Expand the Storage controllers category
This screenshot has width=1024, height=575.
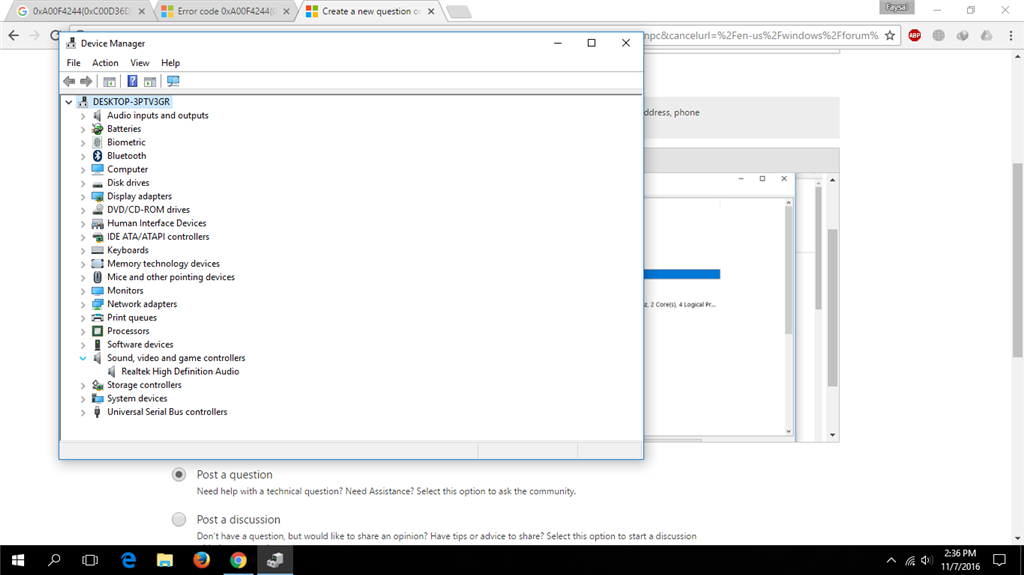[x=83, y=386]
